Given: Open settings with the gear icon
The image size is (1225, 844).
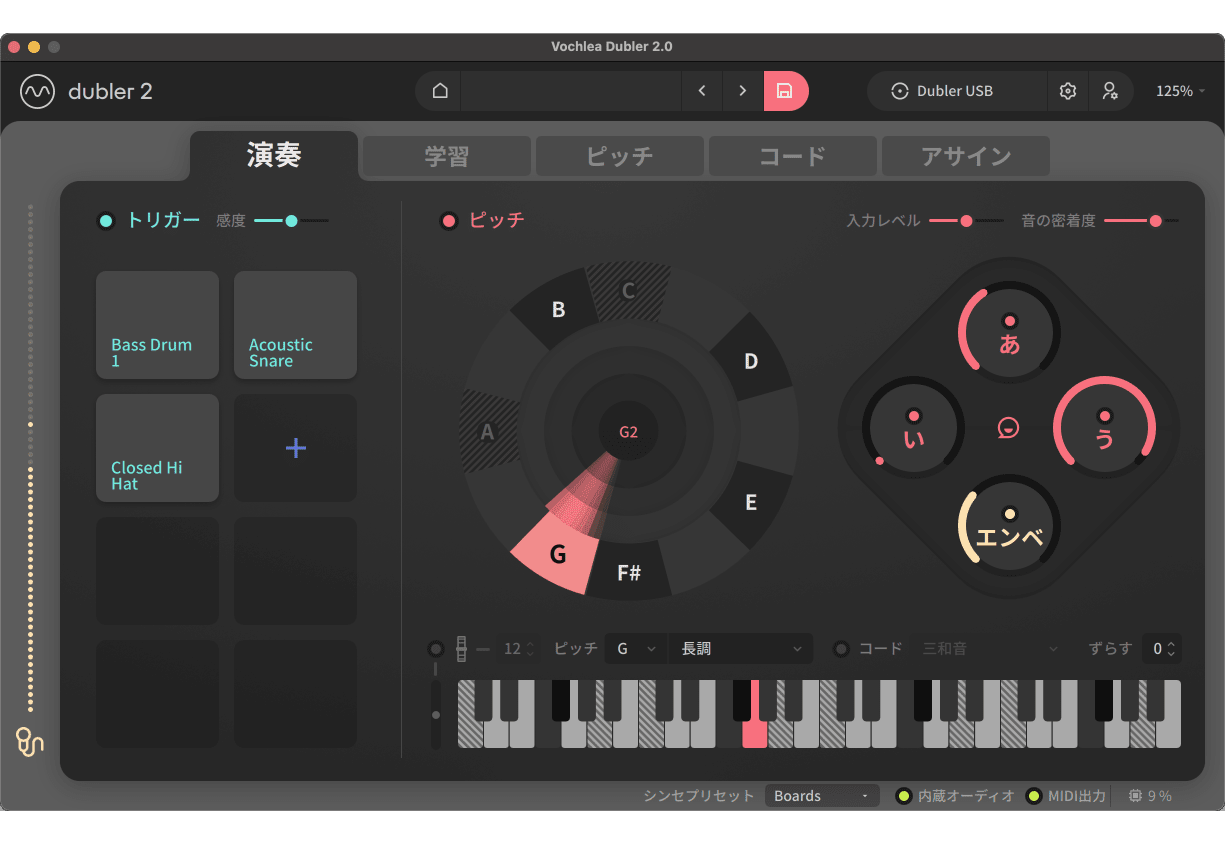Looking at the screenshot, I should point(1068,91).
